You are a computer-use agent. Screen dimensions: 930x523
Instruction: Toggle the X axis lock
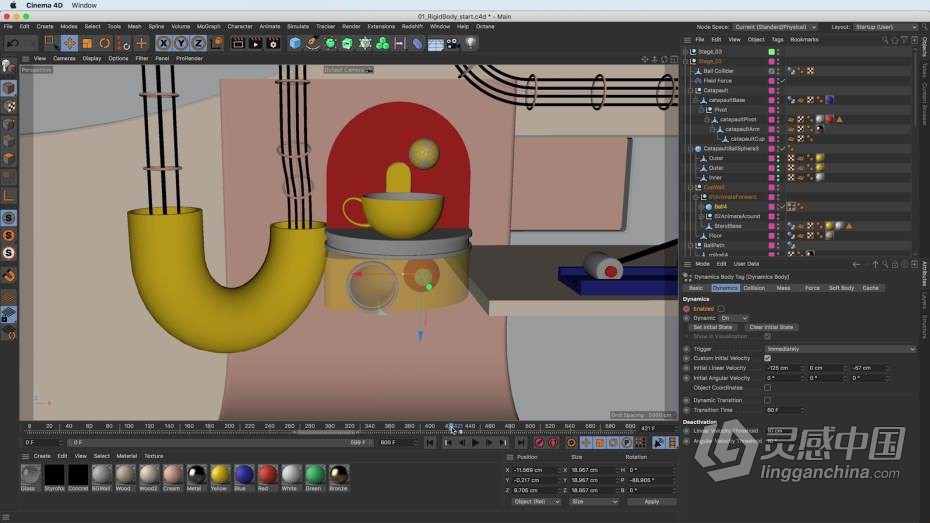(164, 43)
